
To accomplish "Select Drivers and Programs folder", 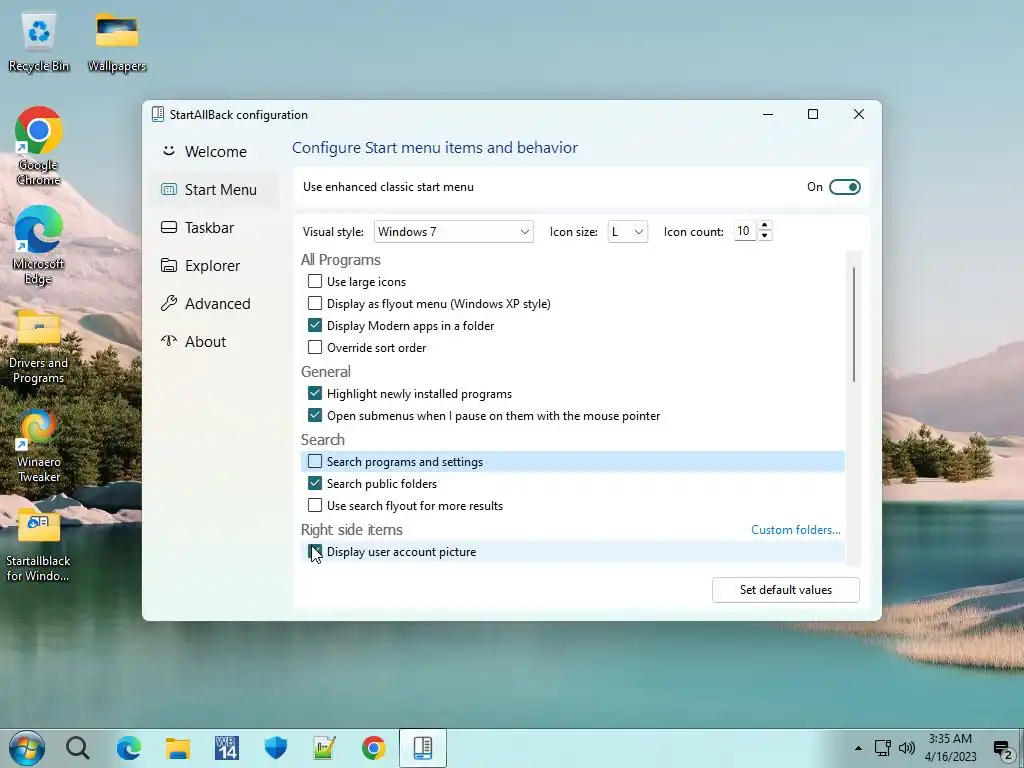I will pos(39,346).
